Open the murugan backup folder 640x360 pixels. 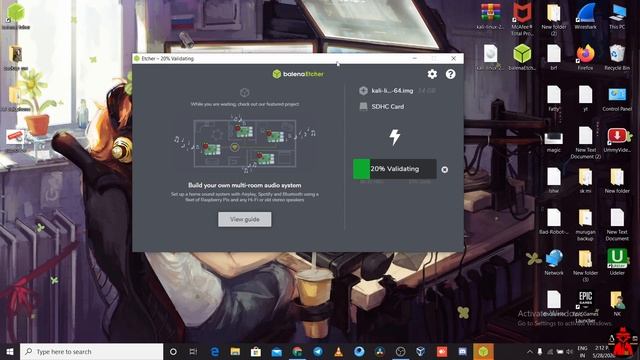click(x=585, y=224)
